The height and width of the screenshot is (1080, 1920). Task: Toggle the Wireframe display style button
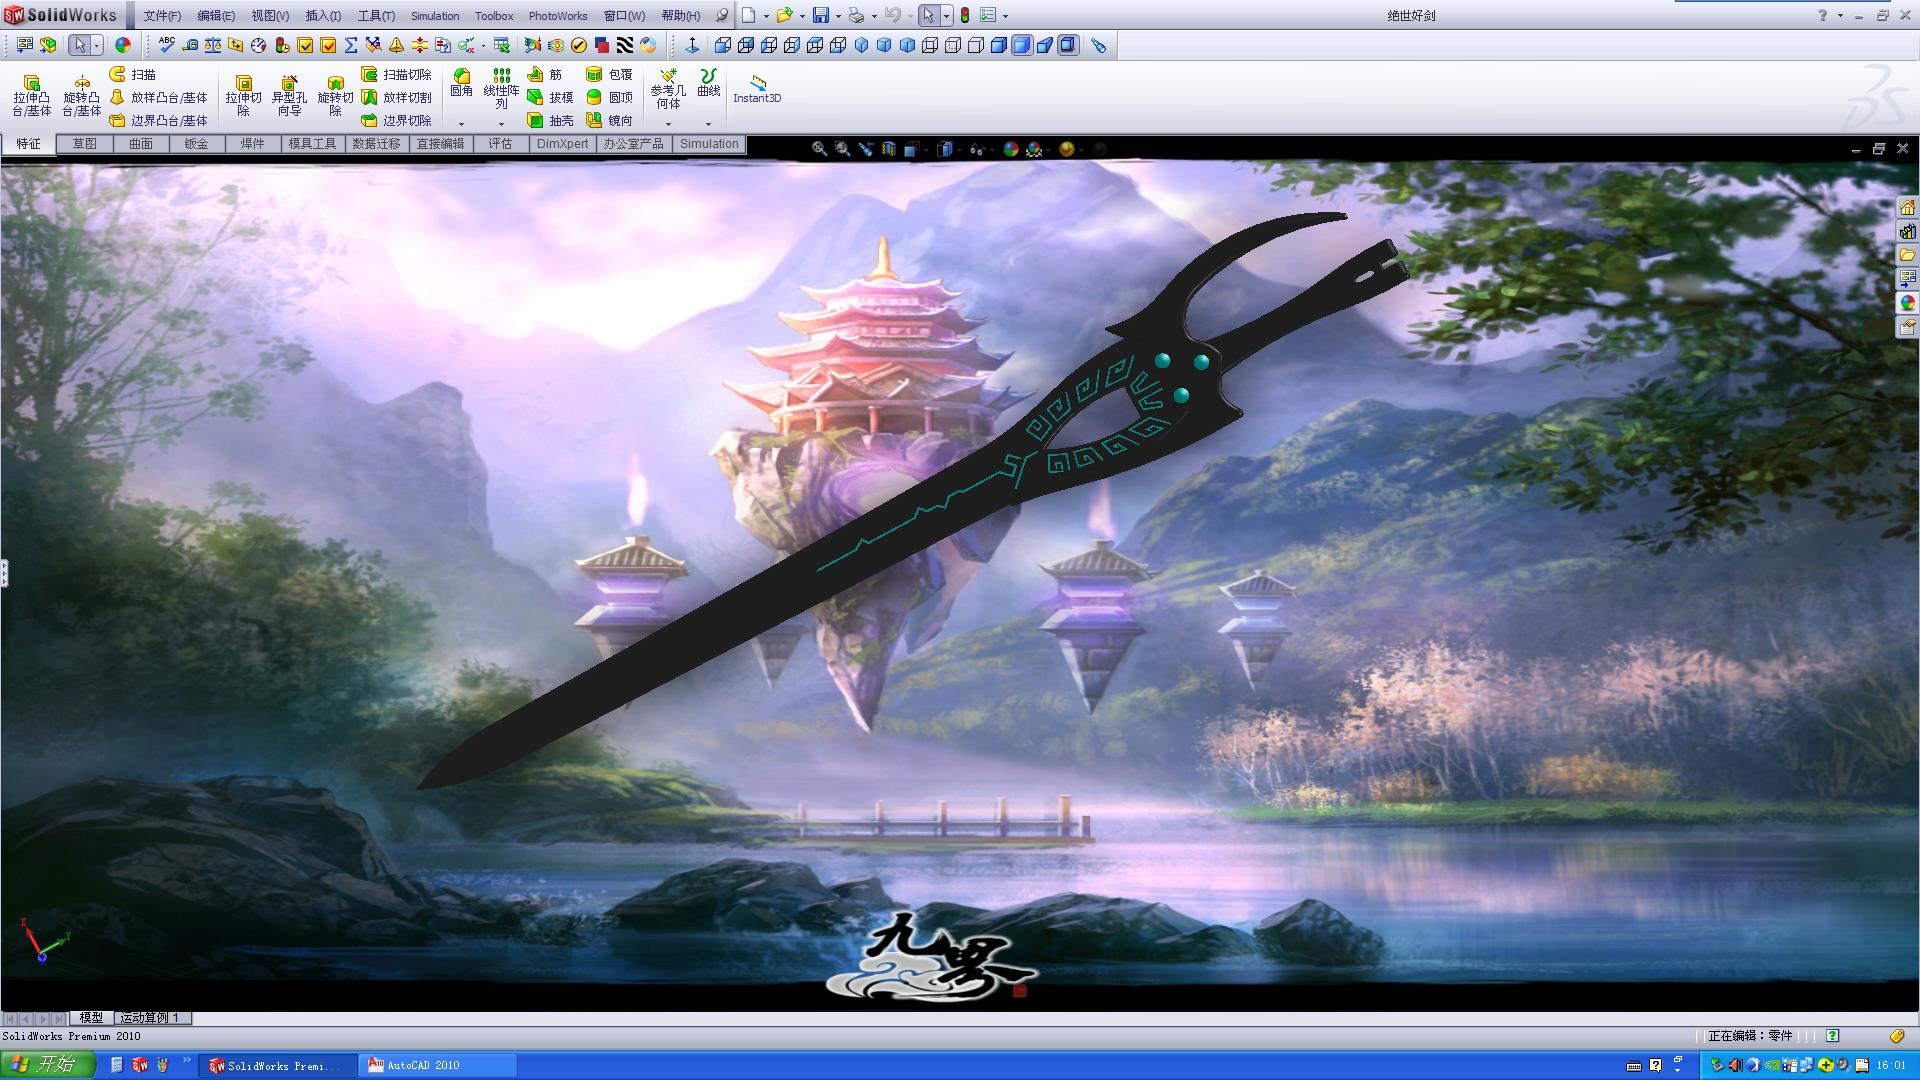click(929, 45)
